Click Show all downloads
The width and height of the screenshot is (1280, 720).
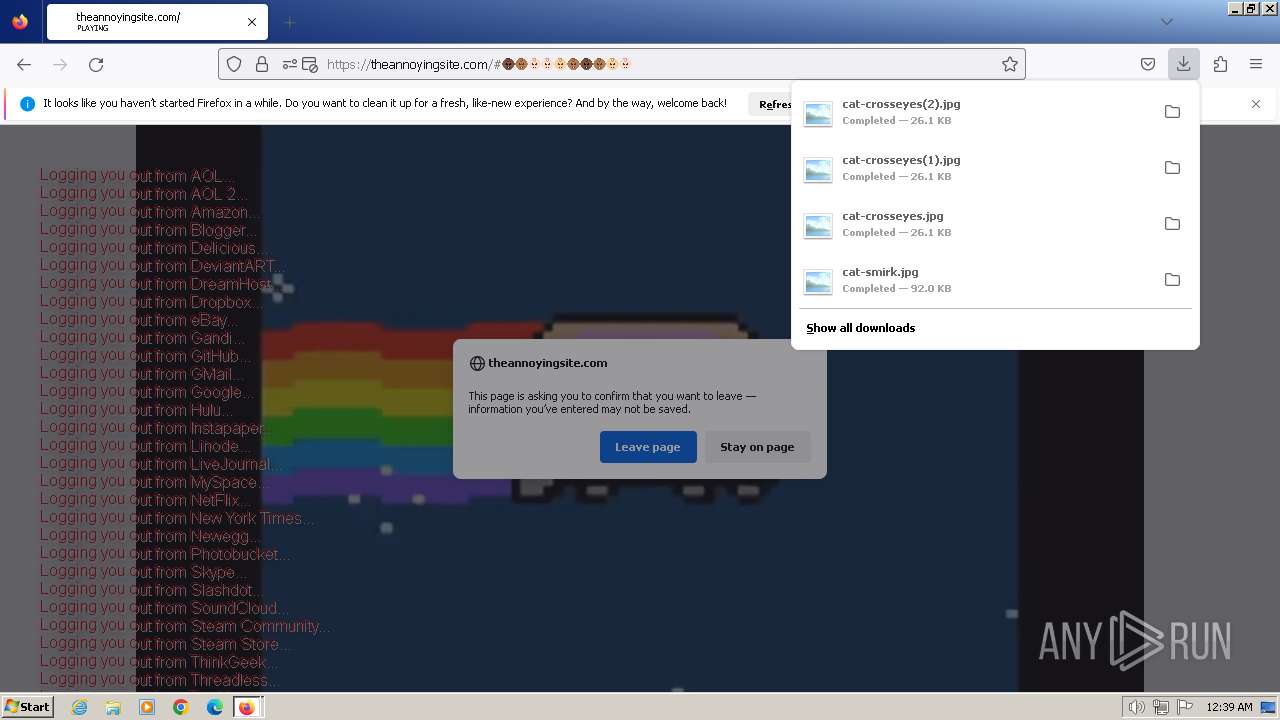pyautogui.click(x=861, y=328)
